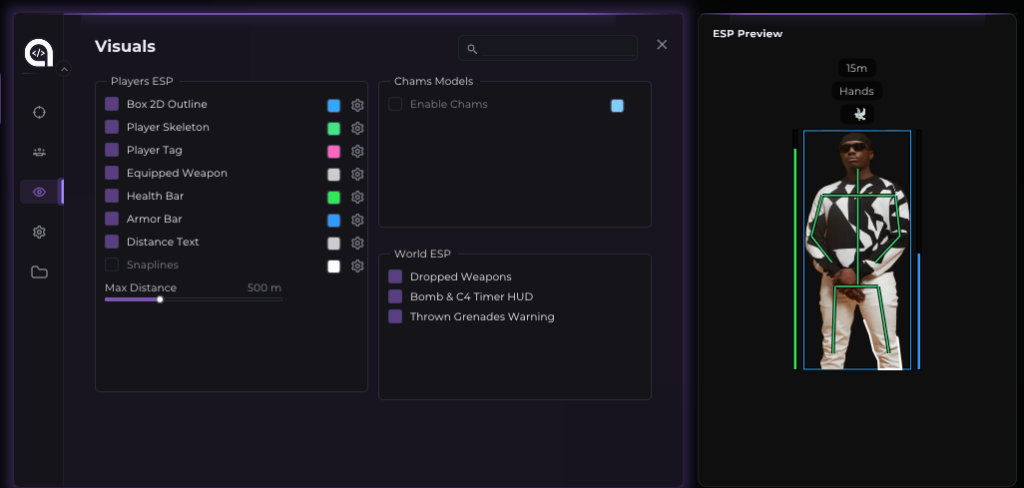Collapse sidebar with the chevron button

coord(63,69)
